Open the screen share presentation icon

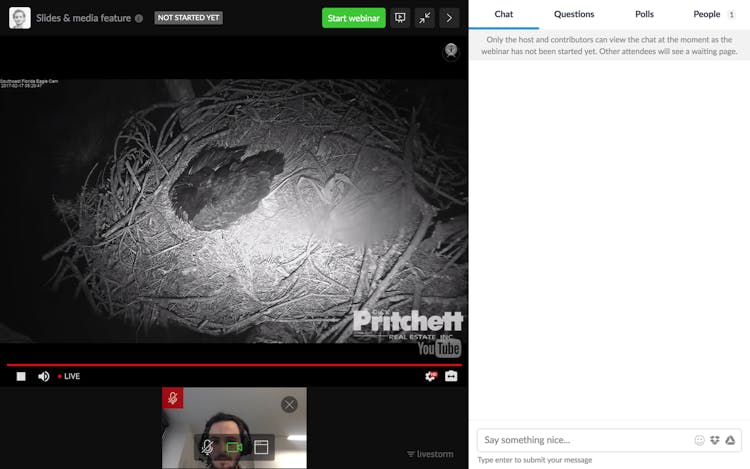(400, 18)
